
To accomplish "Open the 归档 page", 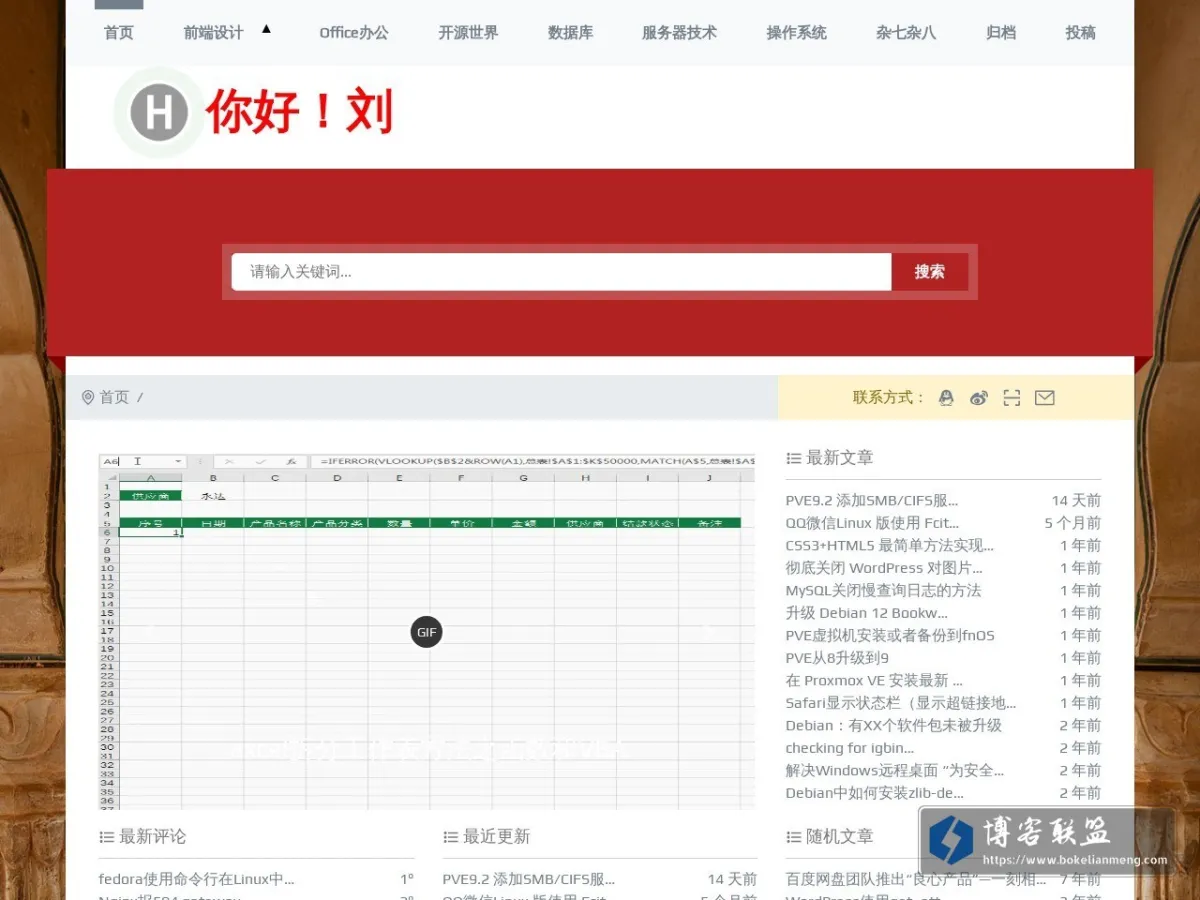I will [x=1001, y=33].
